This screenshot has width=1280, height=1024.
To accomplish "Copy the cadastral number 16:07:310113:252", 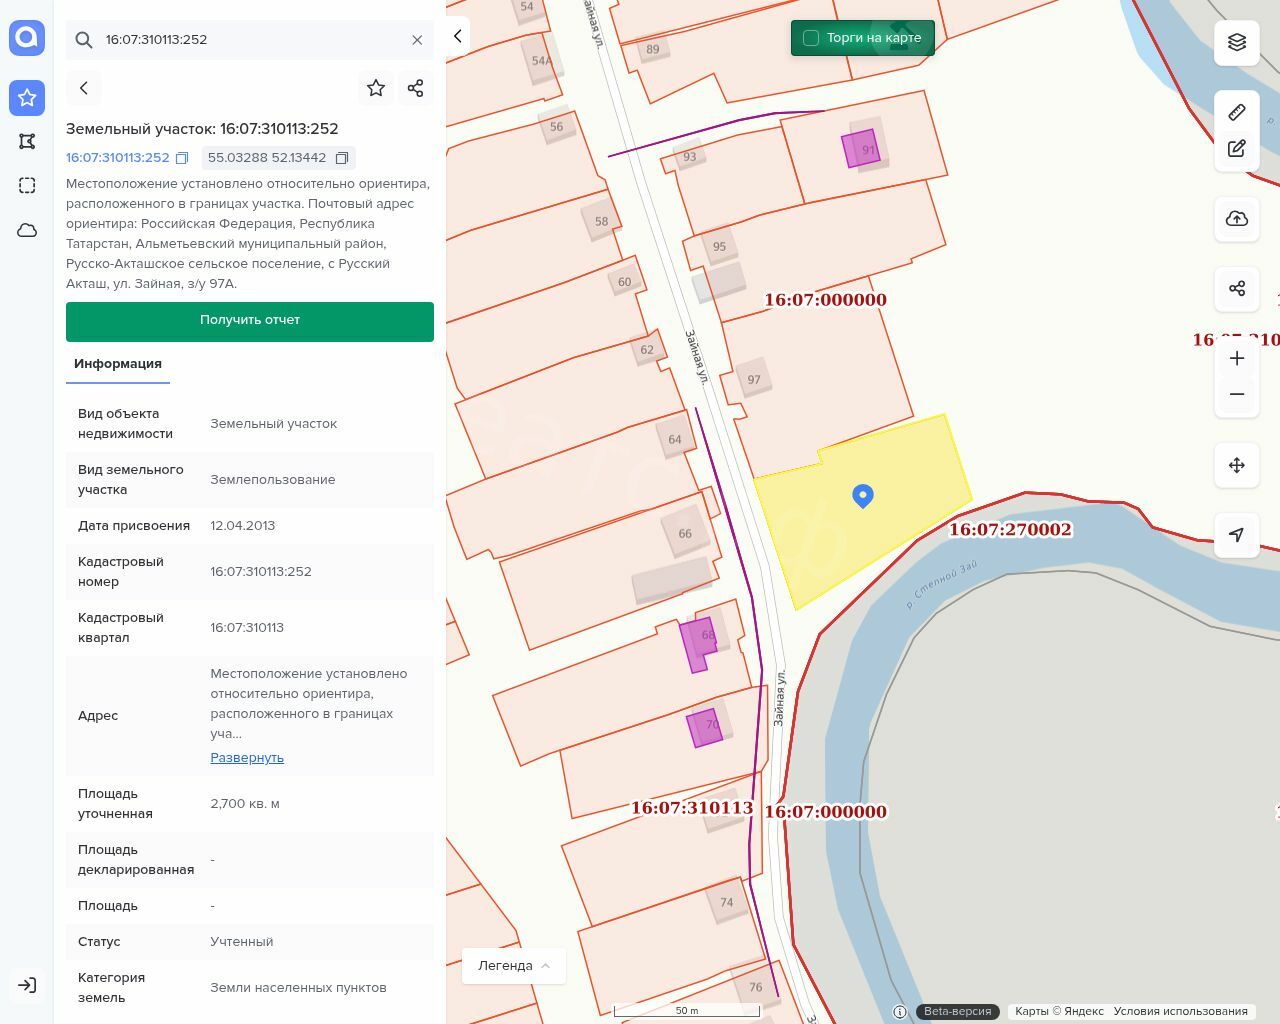I will click(x=182, y=158).
